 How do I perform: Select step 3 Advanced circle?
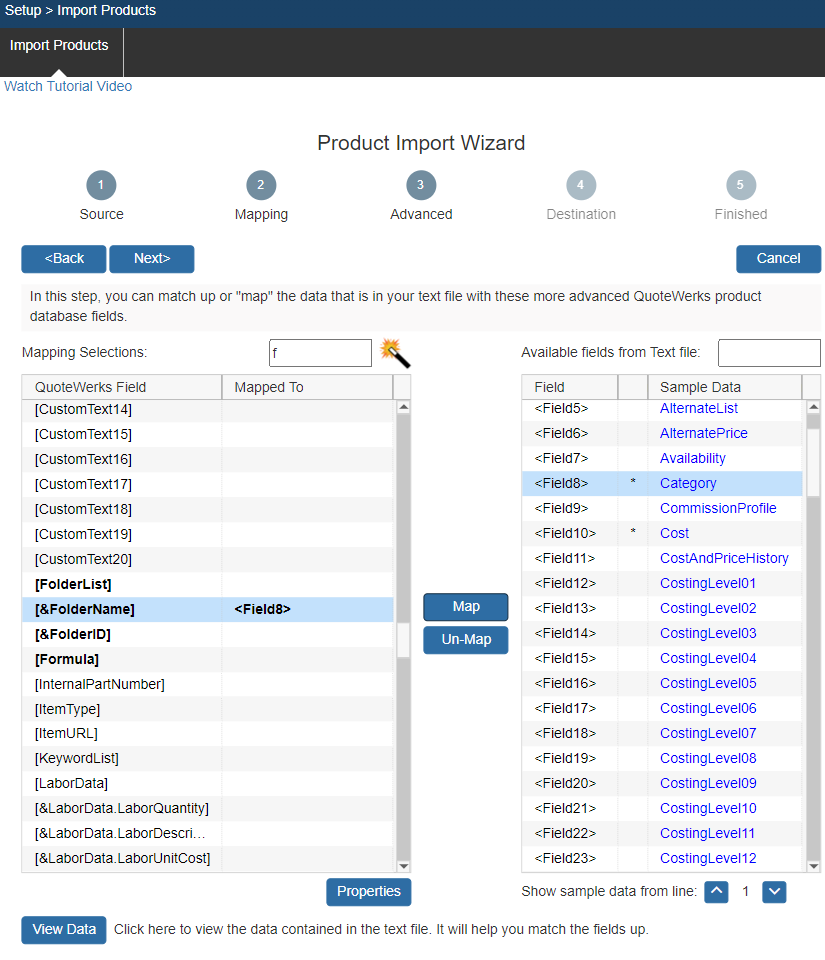421,185
